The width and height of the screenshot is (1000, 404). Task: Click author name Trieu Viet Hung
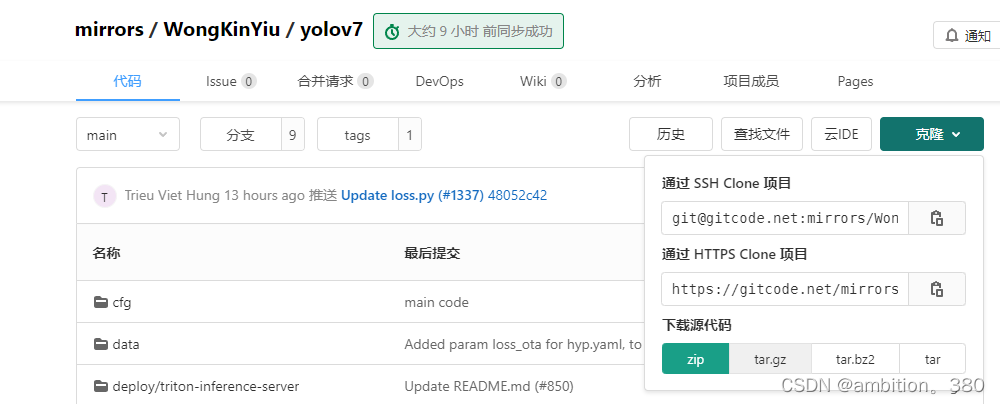pyautogui.click(x=173, y=195)
